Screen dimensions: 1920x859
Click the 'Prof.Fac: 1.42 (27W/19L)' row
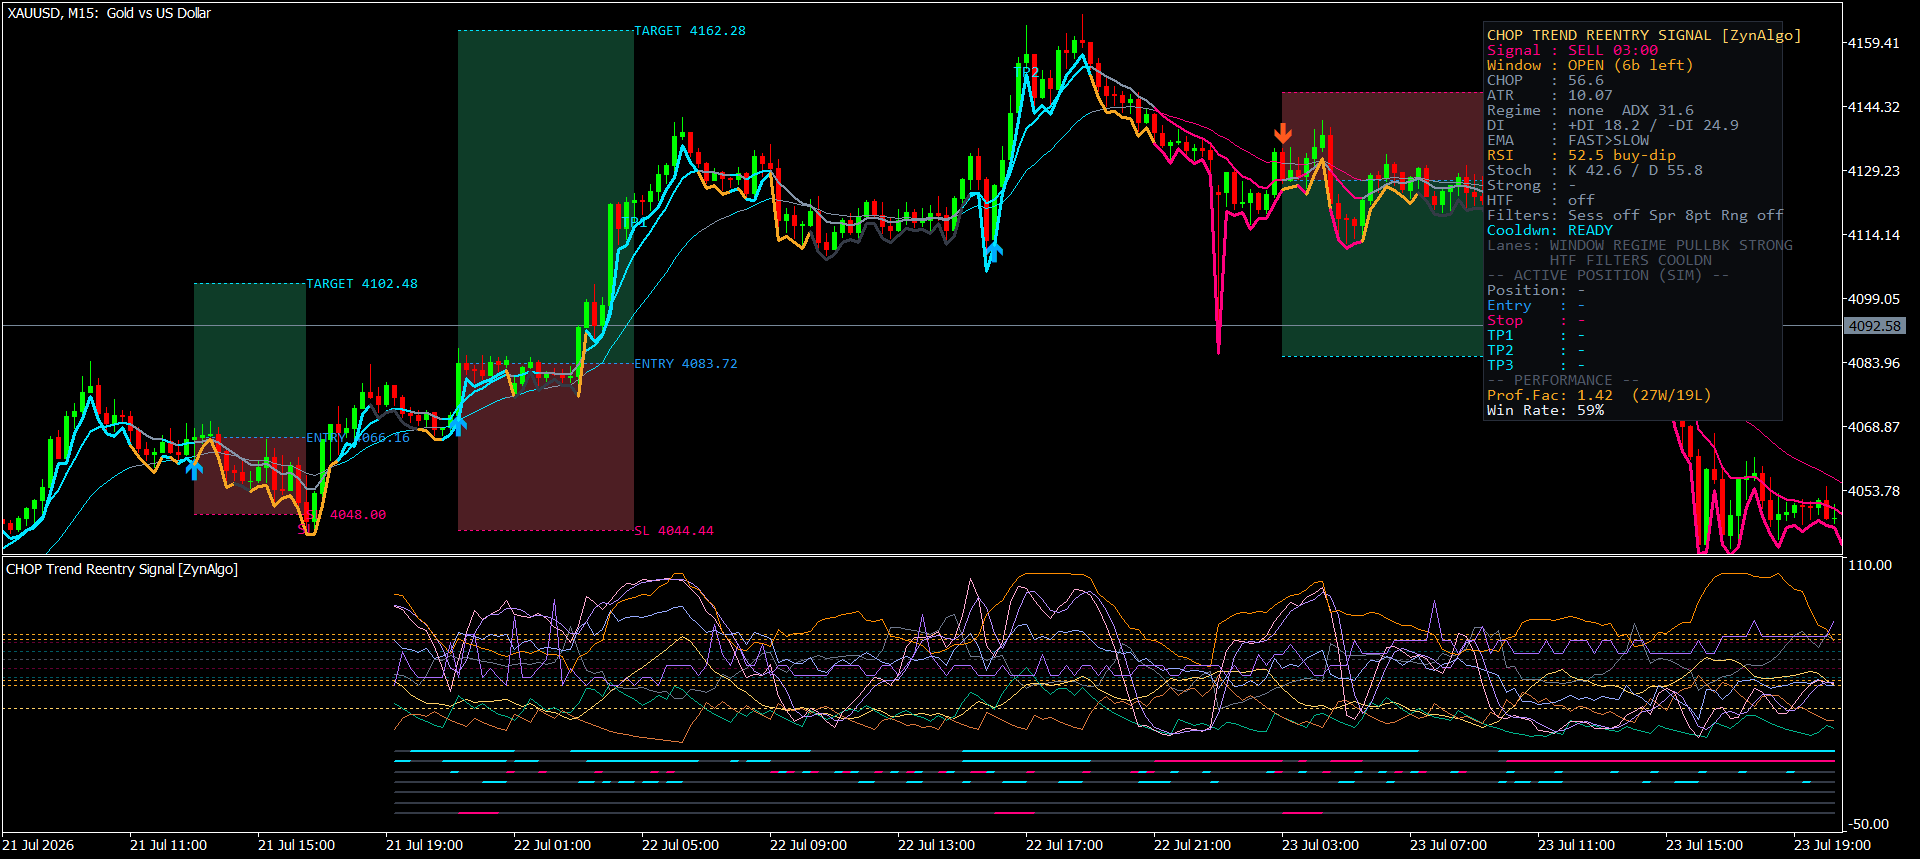[x=1599, y=395]
